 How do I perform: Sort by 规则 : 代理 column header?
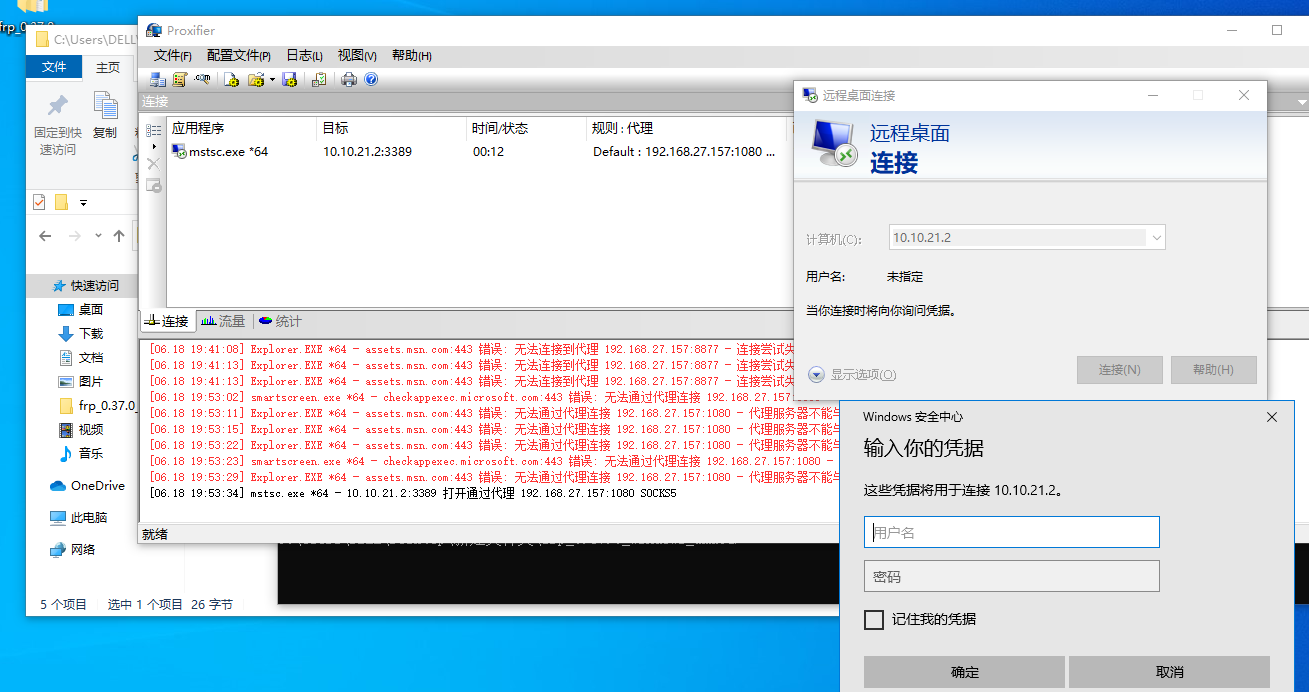688,128
